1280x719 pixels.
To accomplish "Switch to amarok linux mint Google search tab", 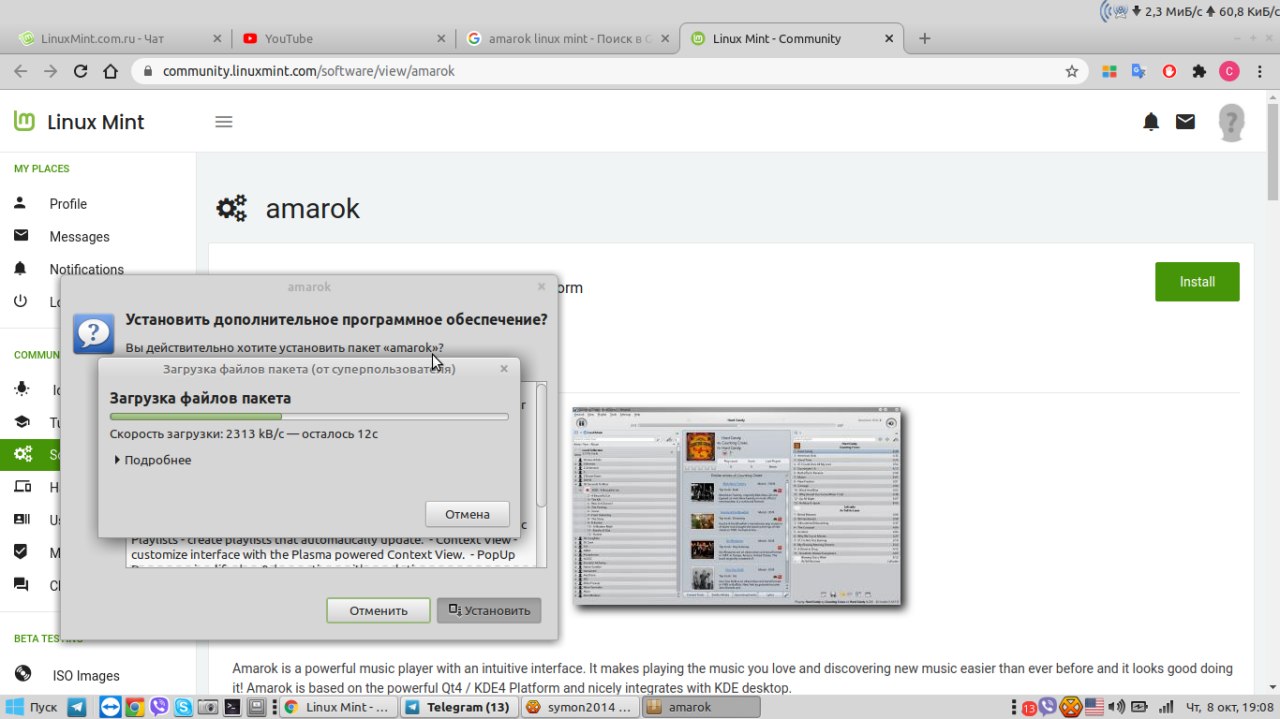I will (567, 38).
